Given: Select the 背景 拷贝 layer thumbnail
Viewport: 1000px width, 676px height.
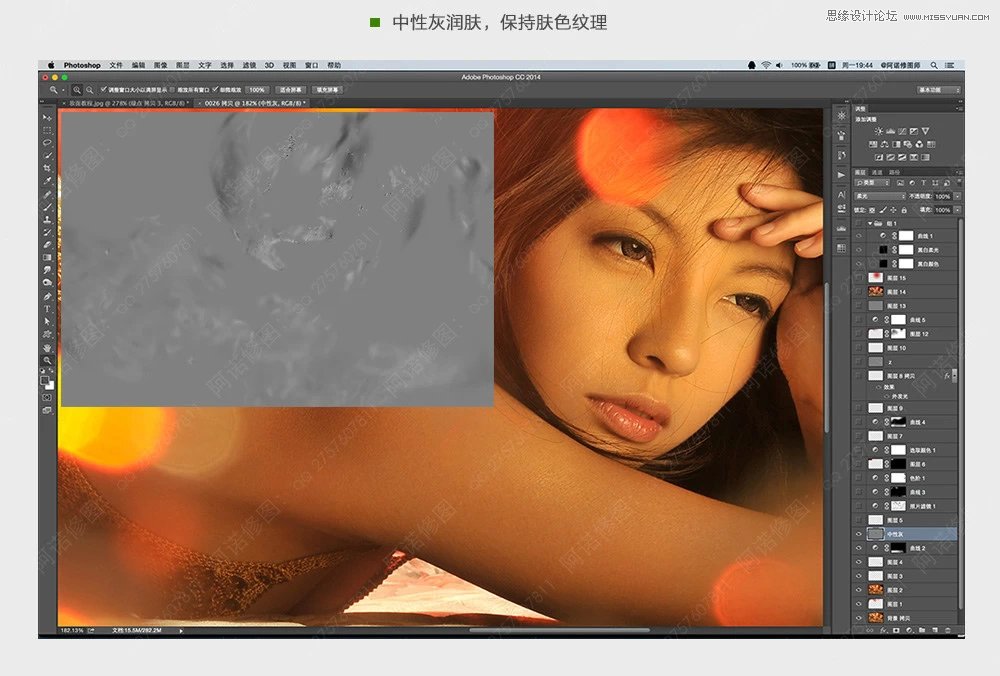Looking at the screenshot, I should (875, 618).
